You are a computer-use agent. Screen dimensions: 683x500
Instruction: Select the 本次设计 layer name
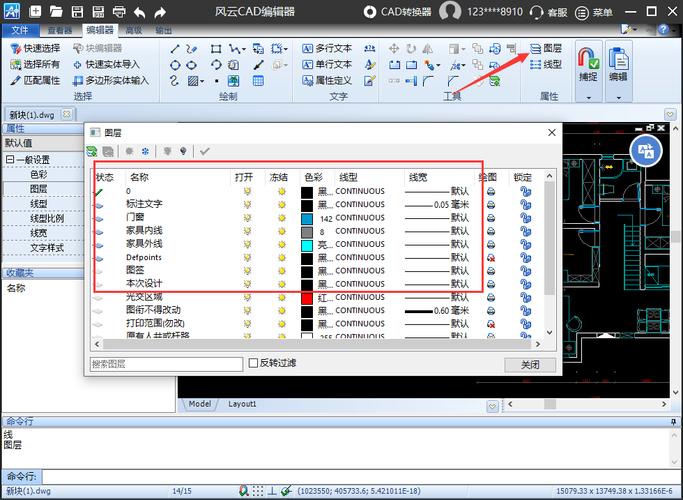(144, 284)
